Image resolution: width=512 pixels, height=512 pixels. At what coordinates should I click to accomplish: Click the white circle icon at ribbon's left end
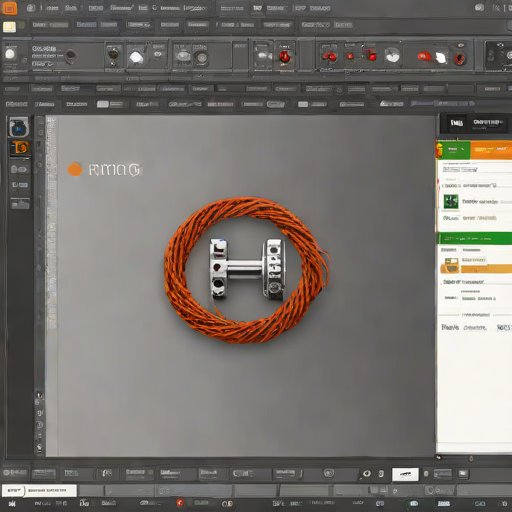(10, 54)
